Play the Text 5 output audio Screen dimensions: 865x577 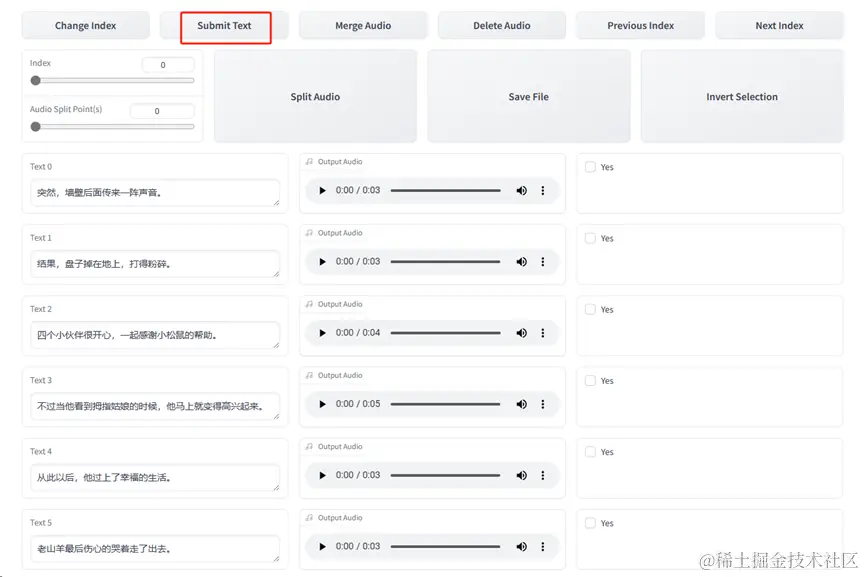pos(322,547)
